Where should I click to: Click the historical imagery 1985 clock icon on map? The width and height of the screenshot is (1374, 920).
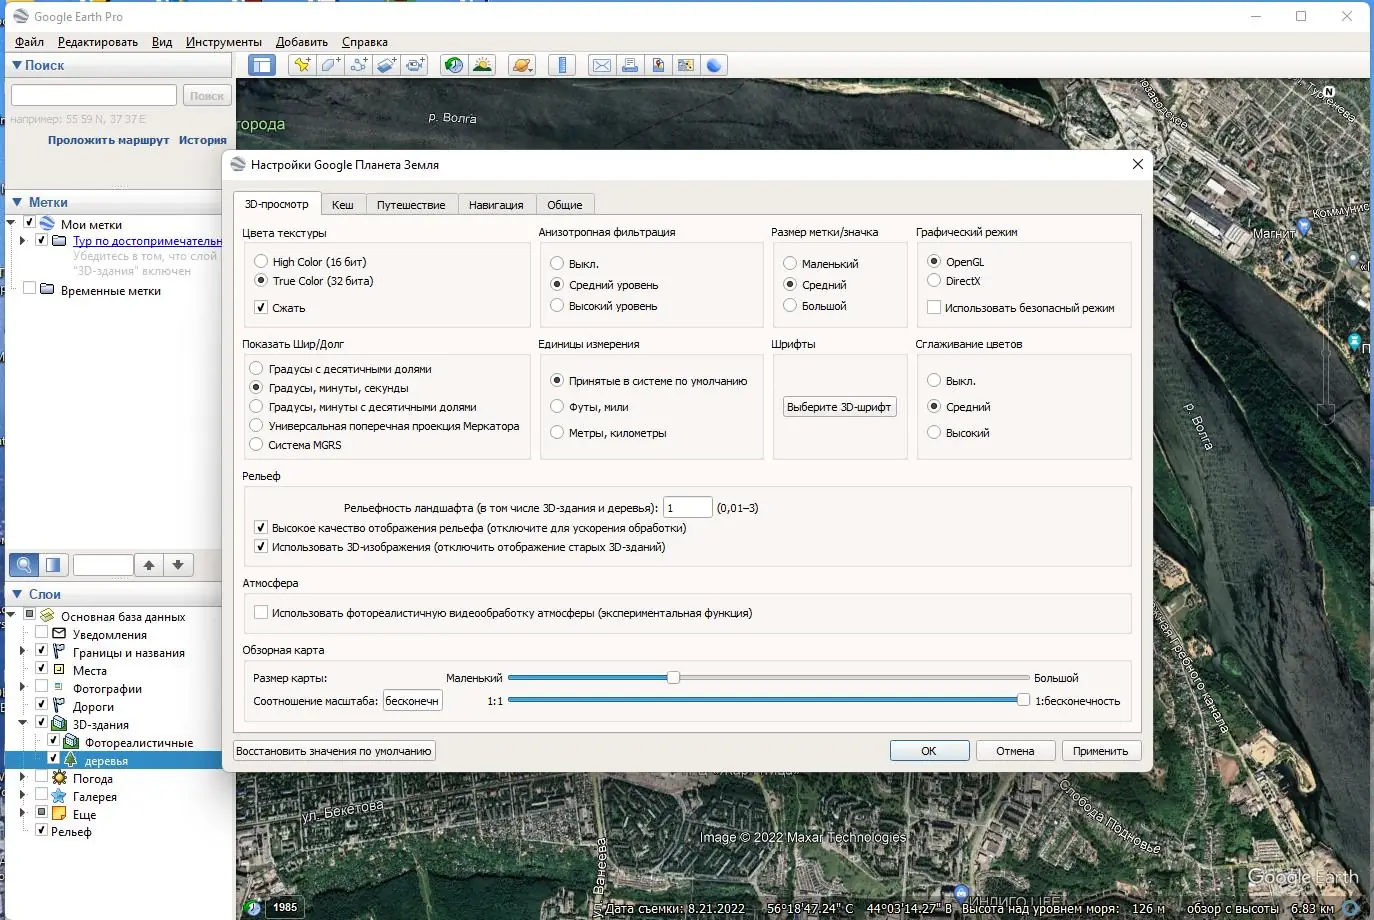coord(253,907)
